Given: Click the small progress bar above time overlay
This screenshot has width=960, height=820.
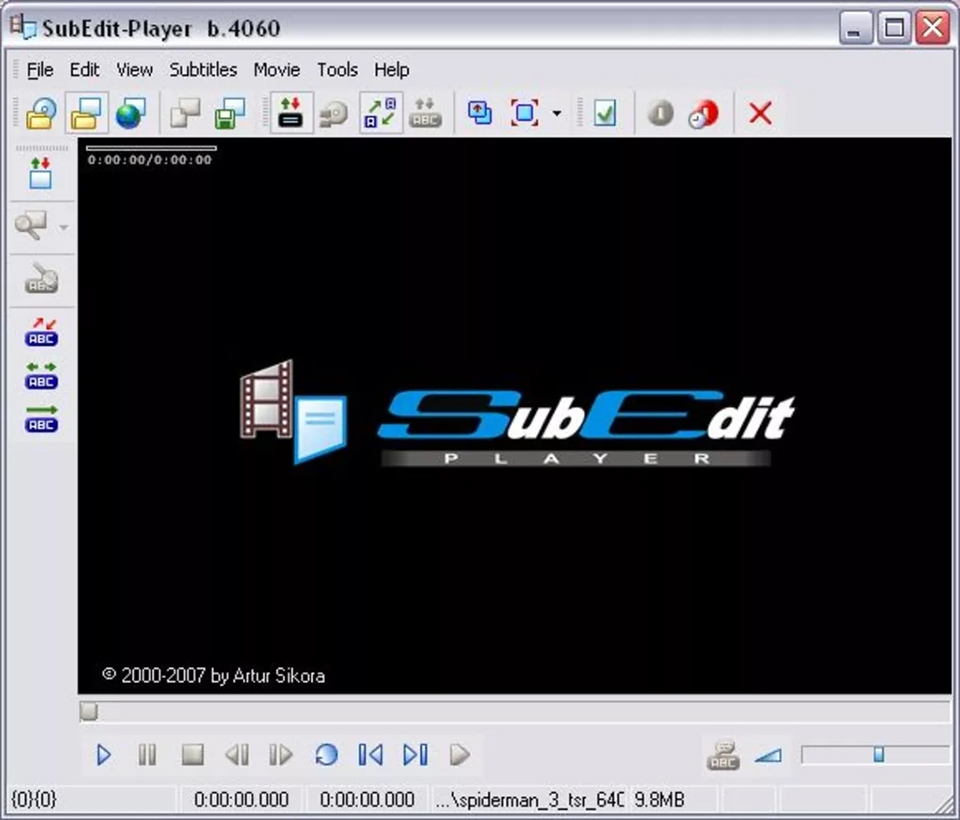Looking at the screenshot, I should tap(151, 148).
